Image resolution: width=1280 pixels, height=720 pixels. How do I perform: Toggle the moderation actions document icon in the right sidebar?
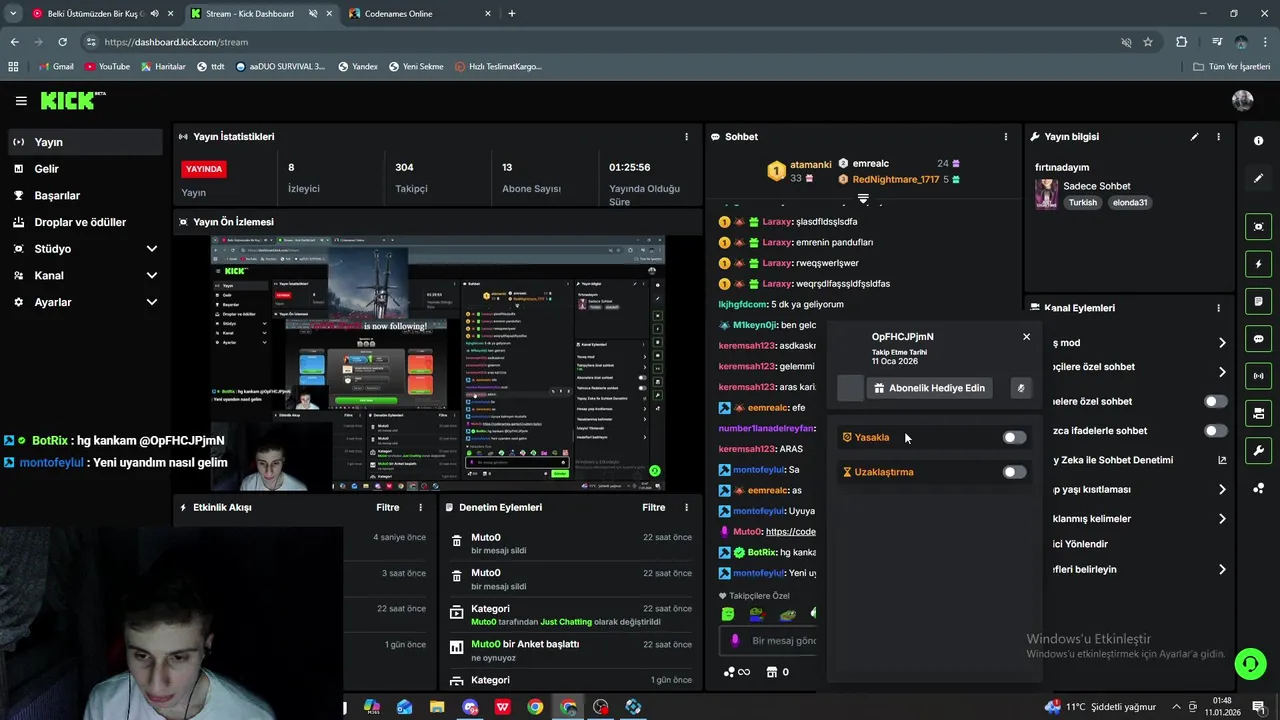click(1258, 301)
